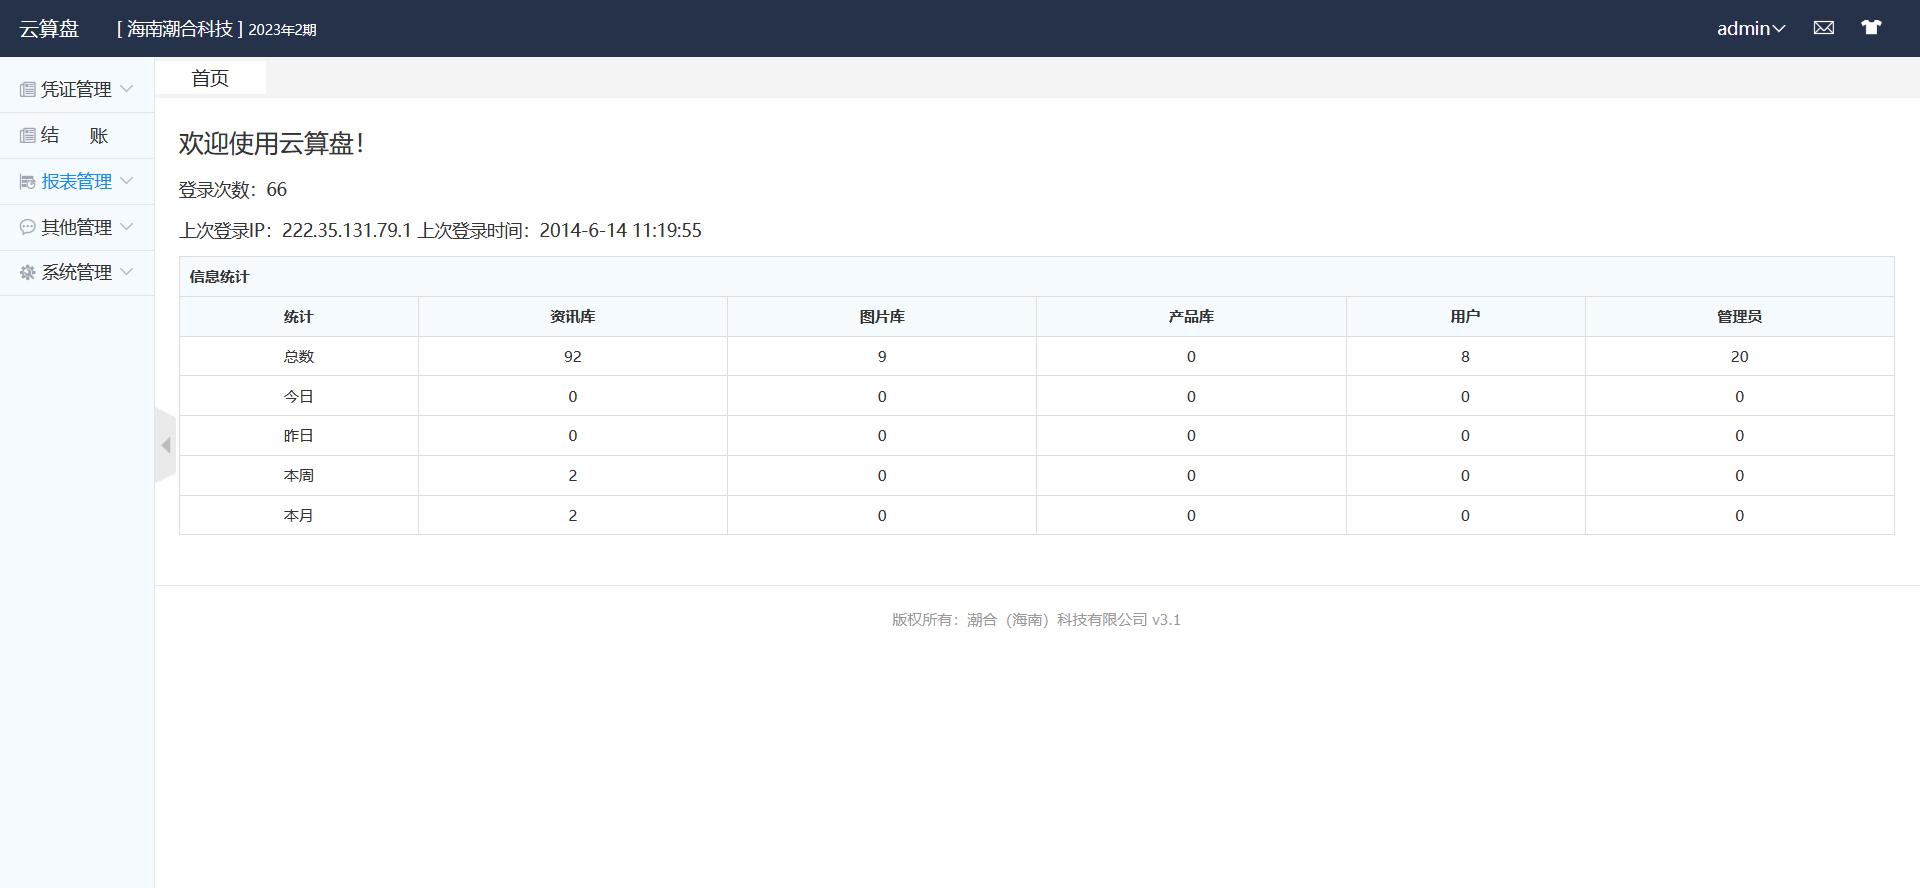
Task: Expand the 报表管理 chevron arrow
Action: click(x=127, y=181)
